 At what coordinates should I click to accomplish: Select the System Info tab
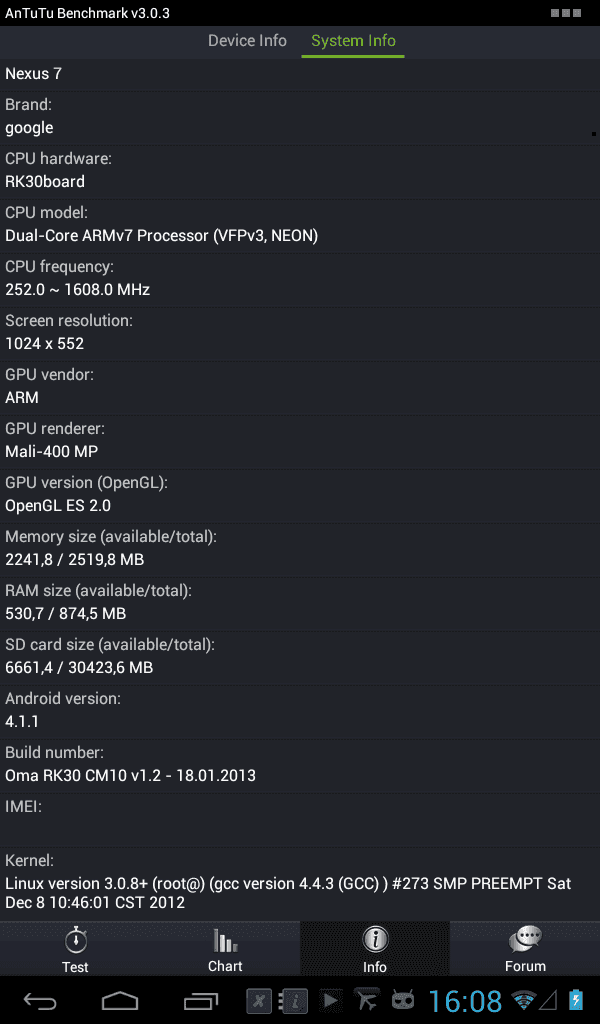click(x=353, y=40)
